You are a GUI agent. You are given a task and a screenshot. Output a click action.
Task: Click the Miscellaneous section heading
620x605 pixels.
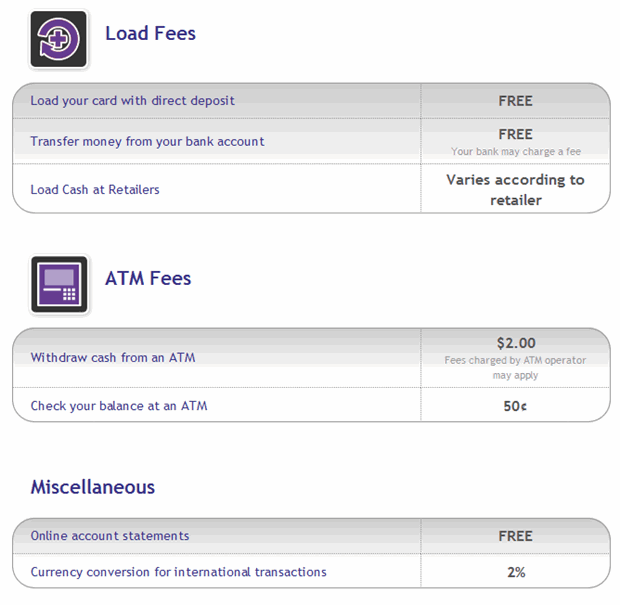[x=93, y=487]
